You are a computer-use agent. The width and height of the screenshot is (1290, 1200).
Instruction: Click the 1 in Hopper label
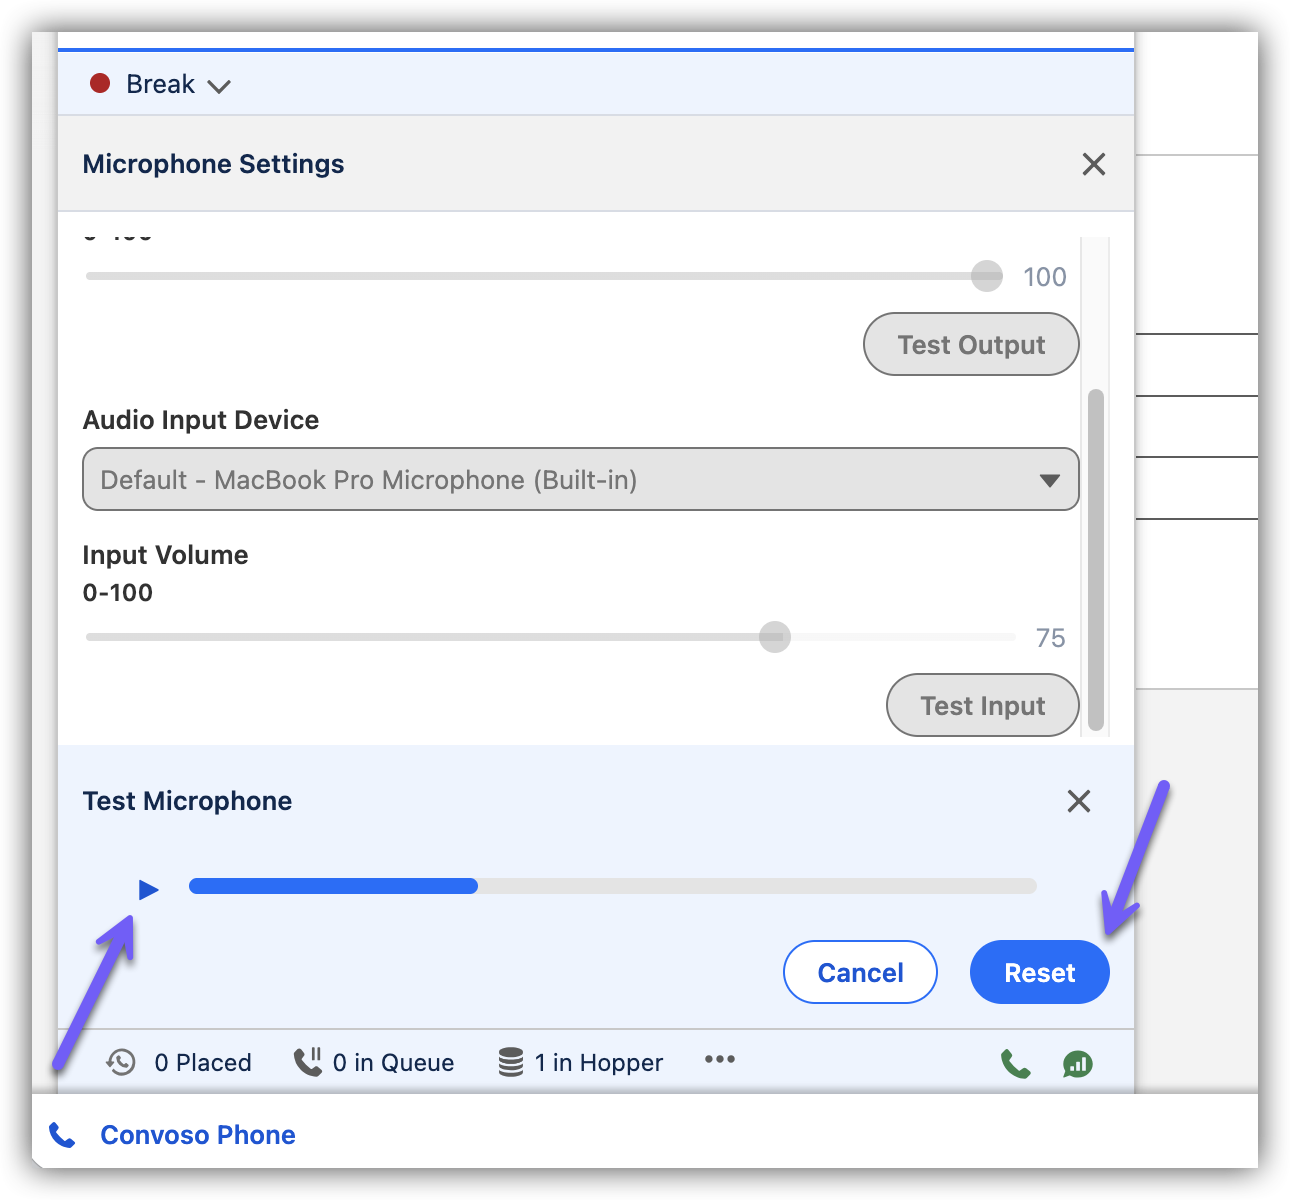tap(598, 1063)
